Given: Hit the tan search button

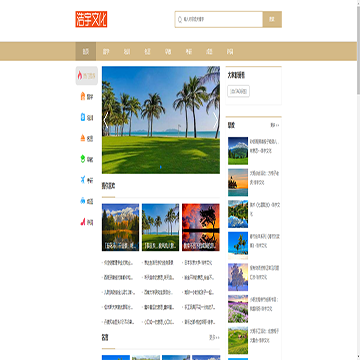Looking at the screenshot, I should click(272, 19).
